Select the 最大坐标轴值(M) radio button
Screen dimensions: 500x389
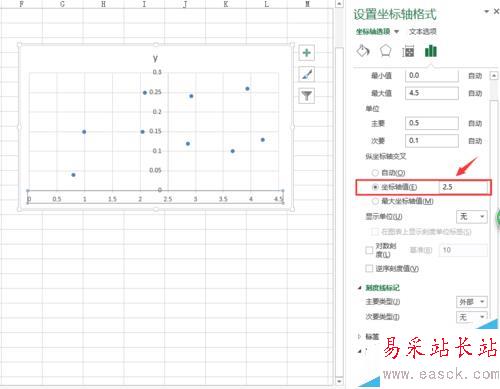375,201
